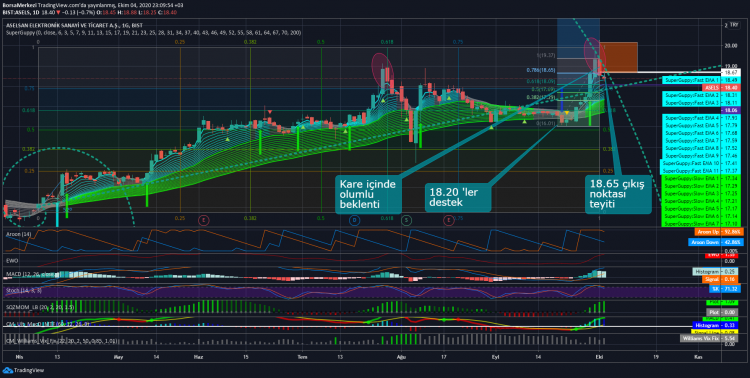Click the 0.618(18.09) Fibonacci level label

540,81
